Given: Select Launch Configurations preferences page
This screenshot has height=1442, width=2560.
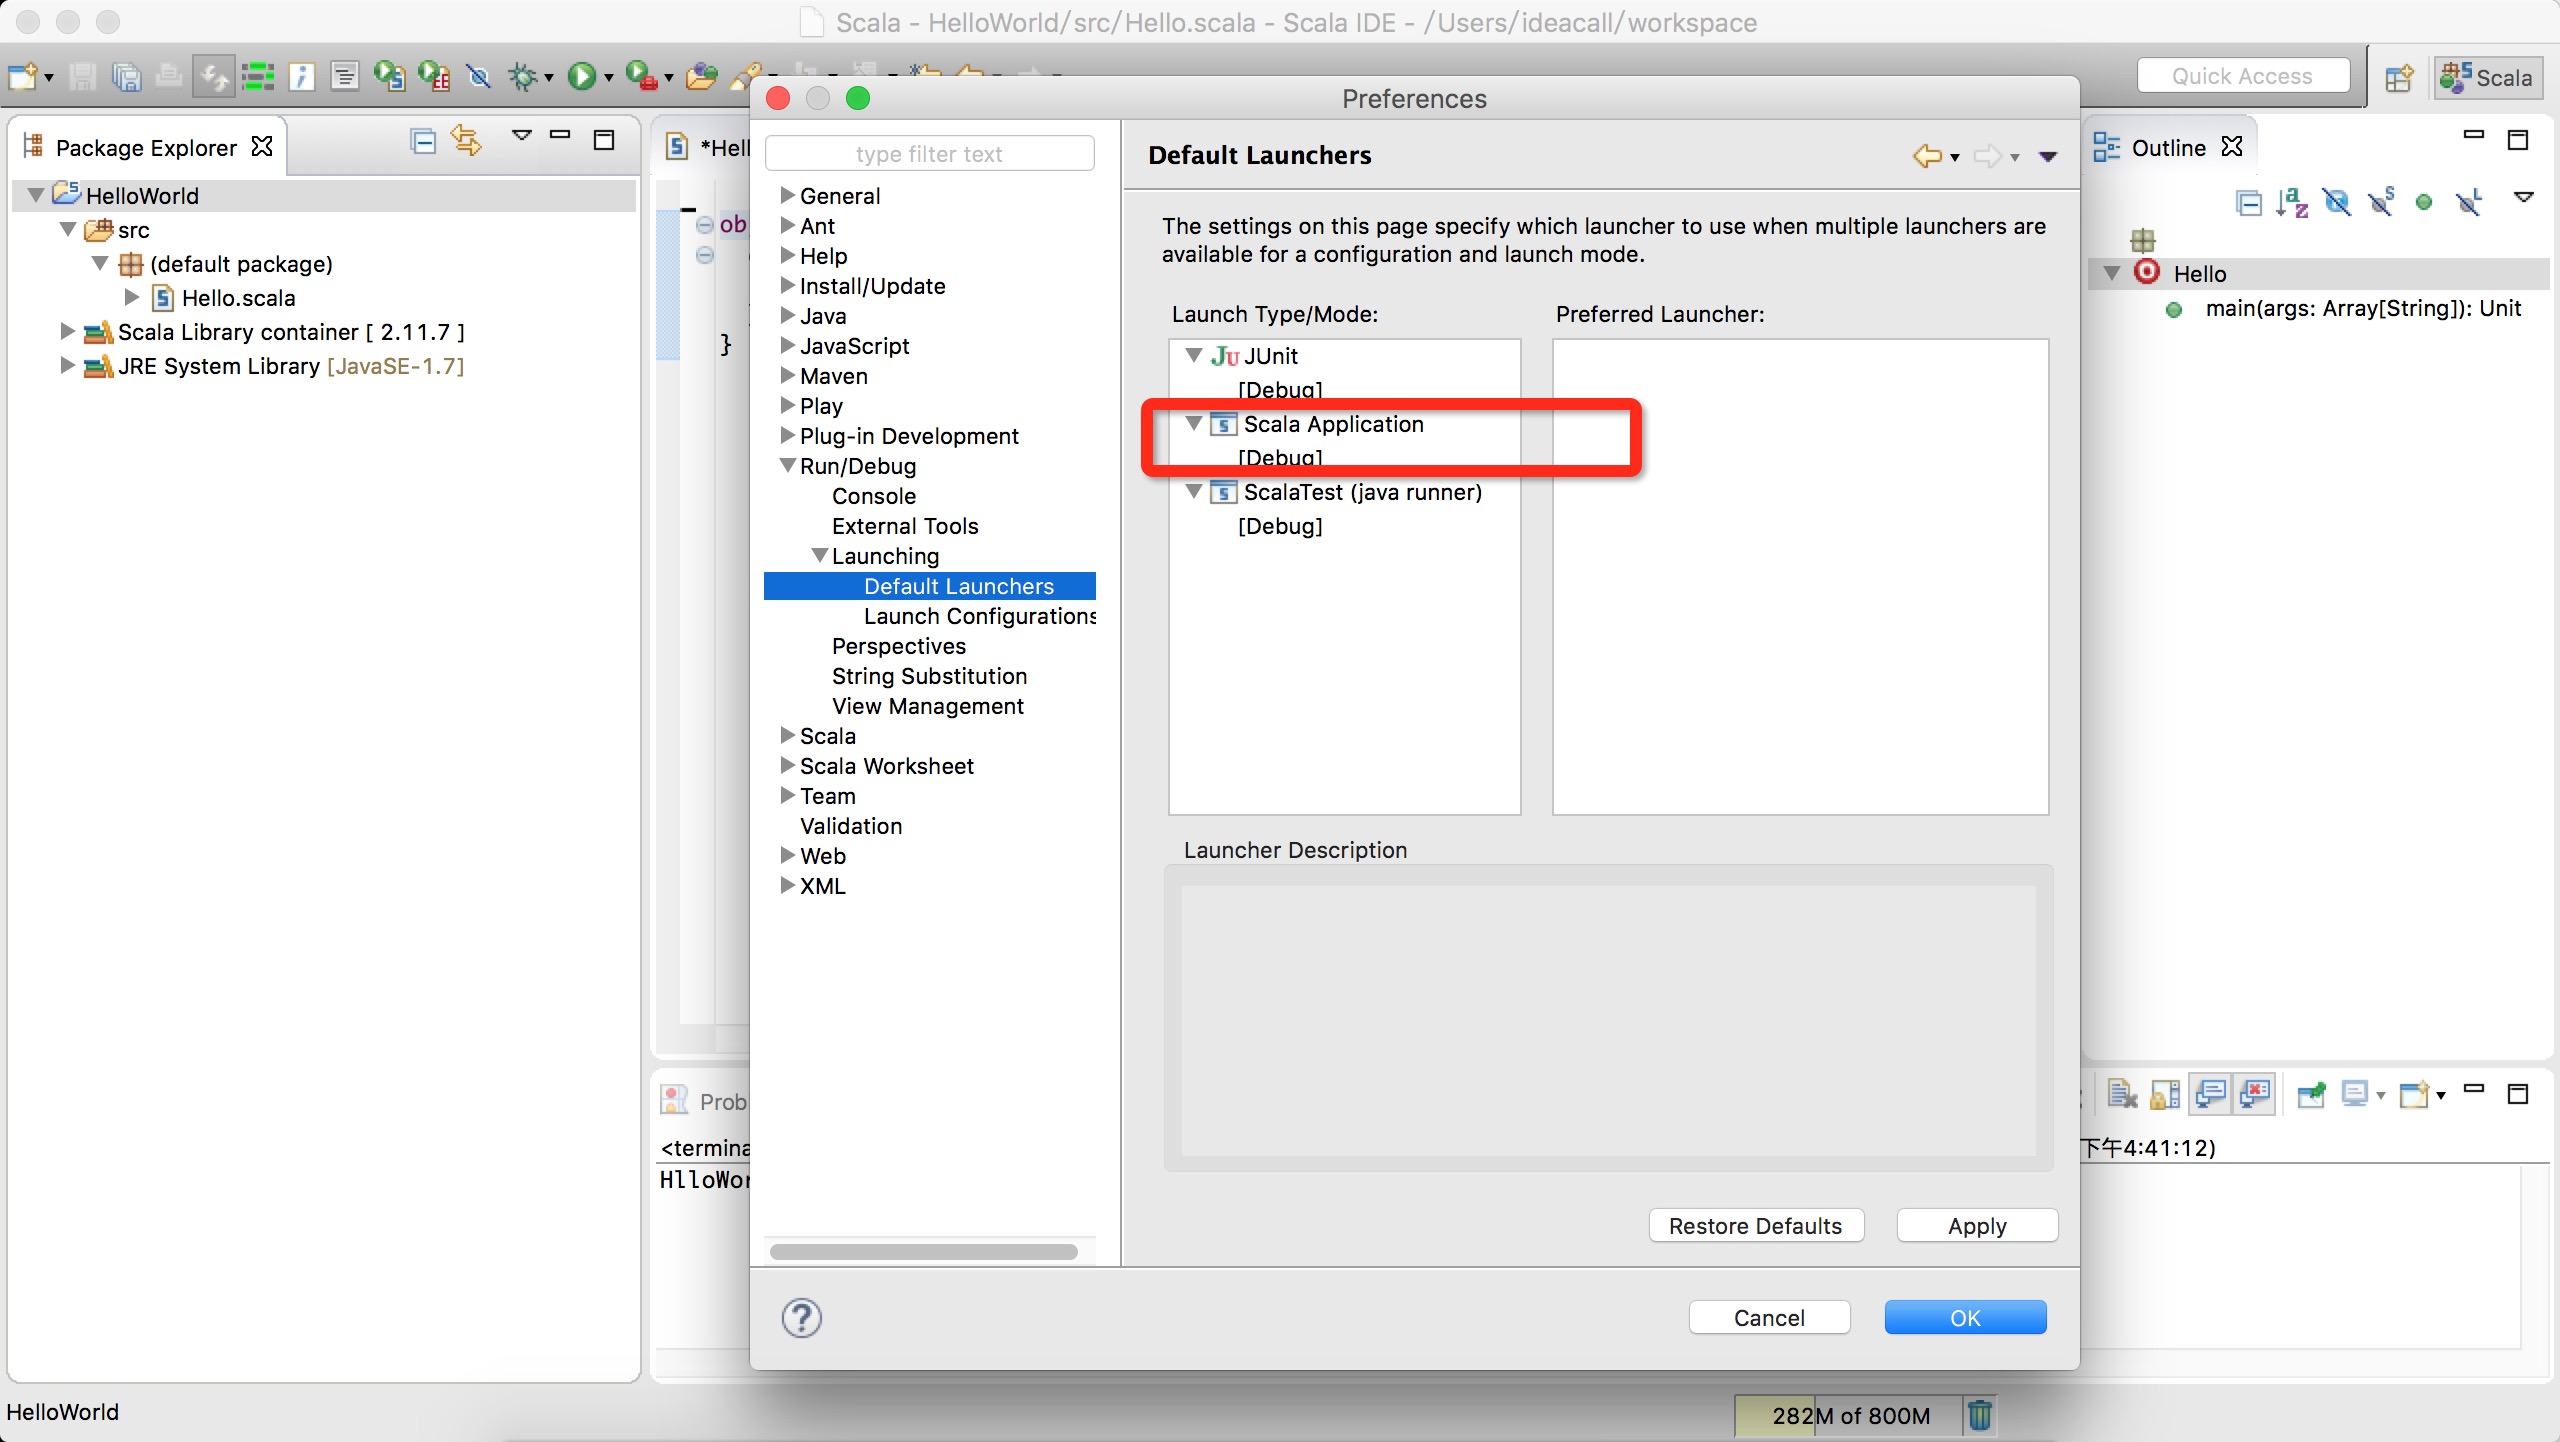Looking at the screenshot, I should coord(979,616).
